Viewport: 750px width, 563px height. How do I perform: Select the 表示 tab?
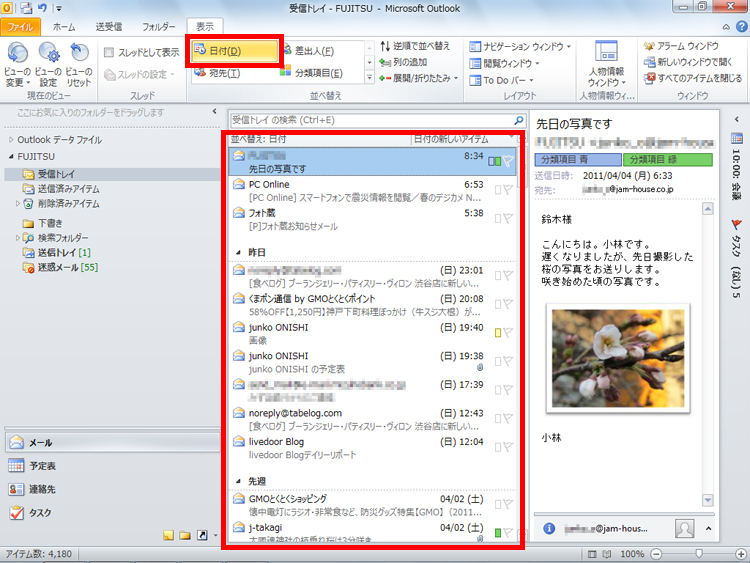click(205, 27)
